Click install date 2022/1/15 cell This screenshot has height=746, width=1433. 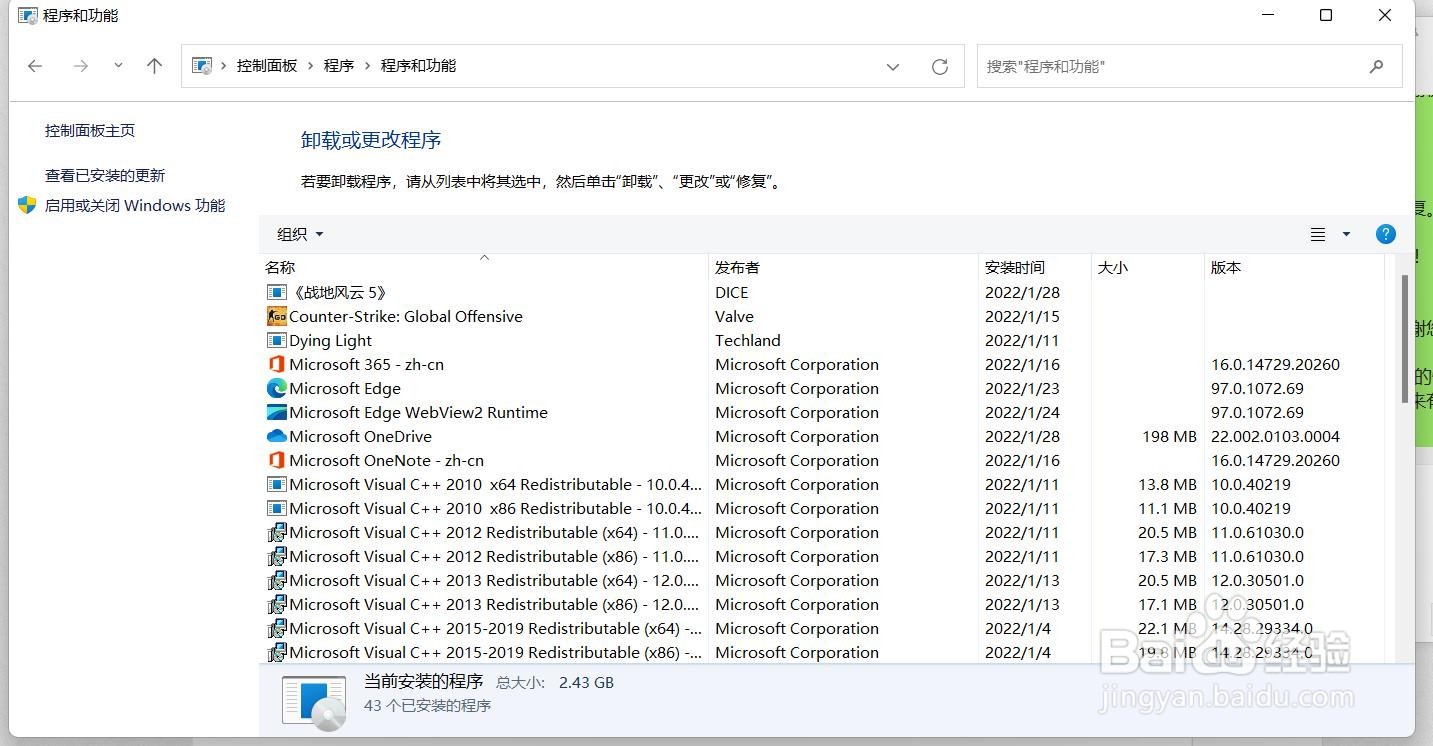[x=1022, y=317]
